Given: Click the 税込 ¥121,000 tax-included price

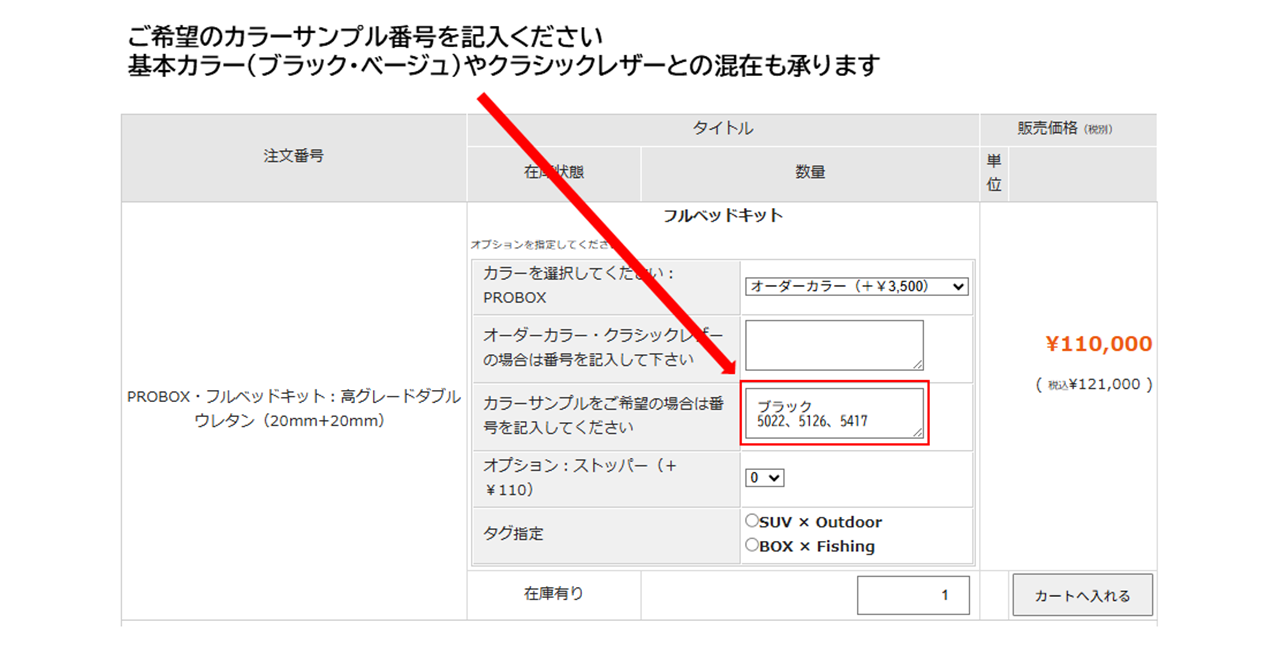Looking at the screenshot, I should click(x=1094, y=384).
